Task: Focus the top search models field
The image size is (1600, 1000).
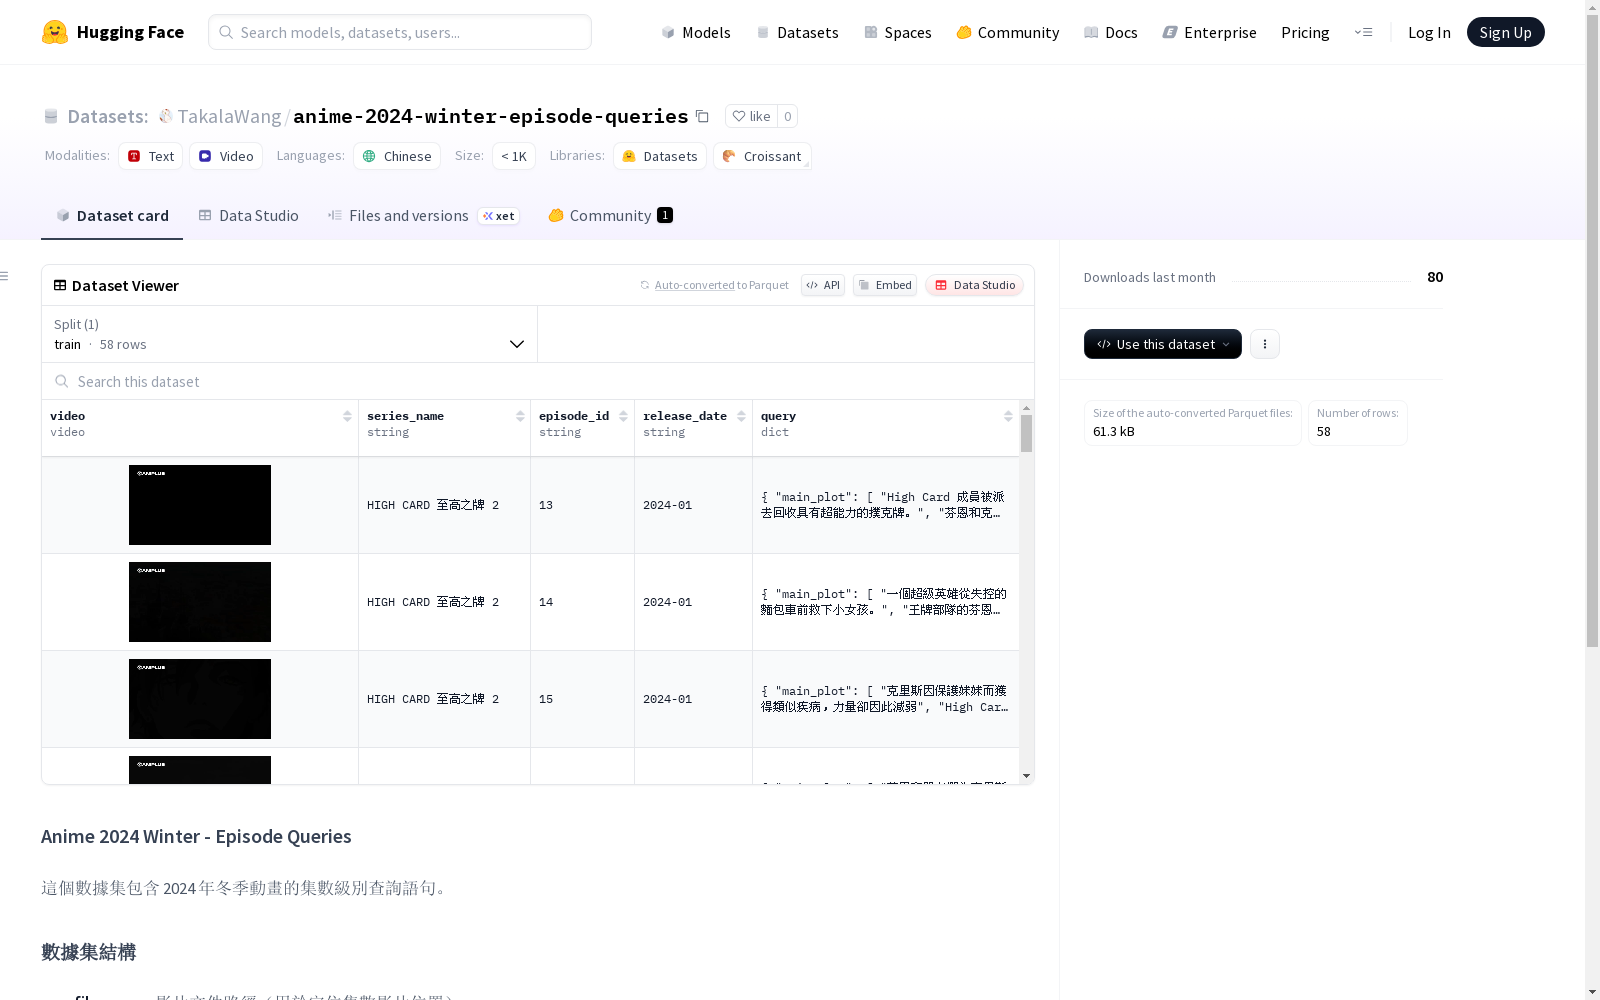Action: click(400, 32)
